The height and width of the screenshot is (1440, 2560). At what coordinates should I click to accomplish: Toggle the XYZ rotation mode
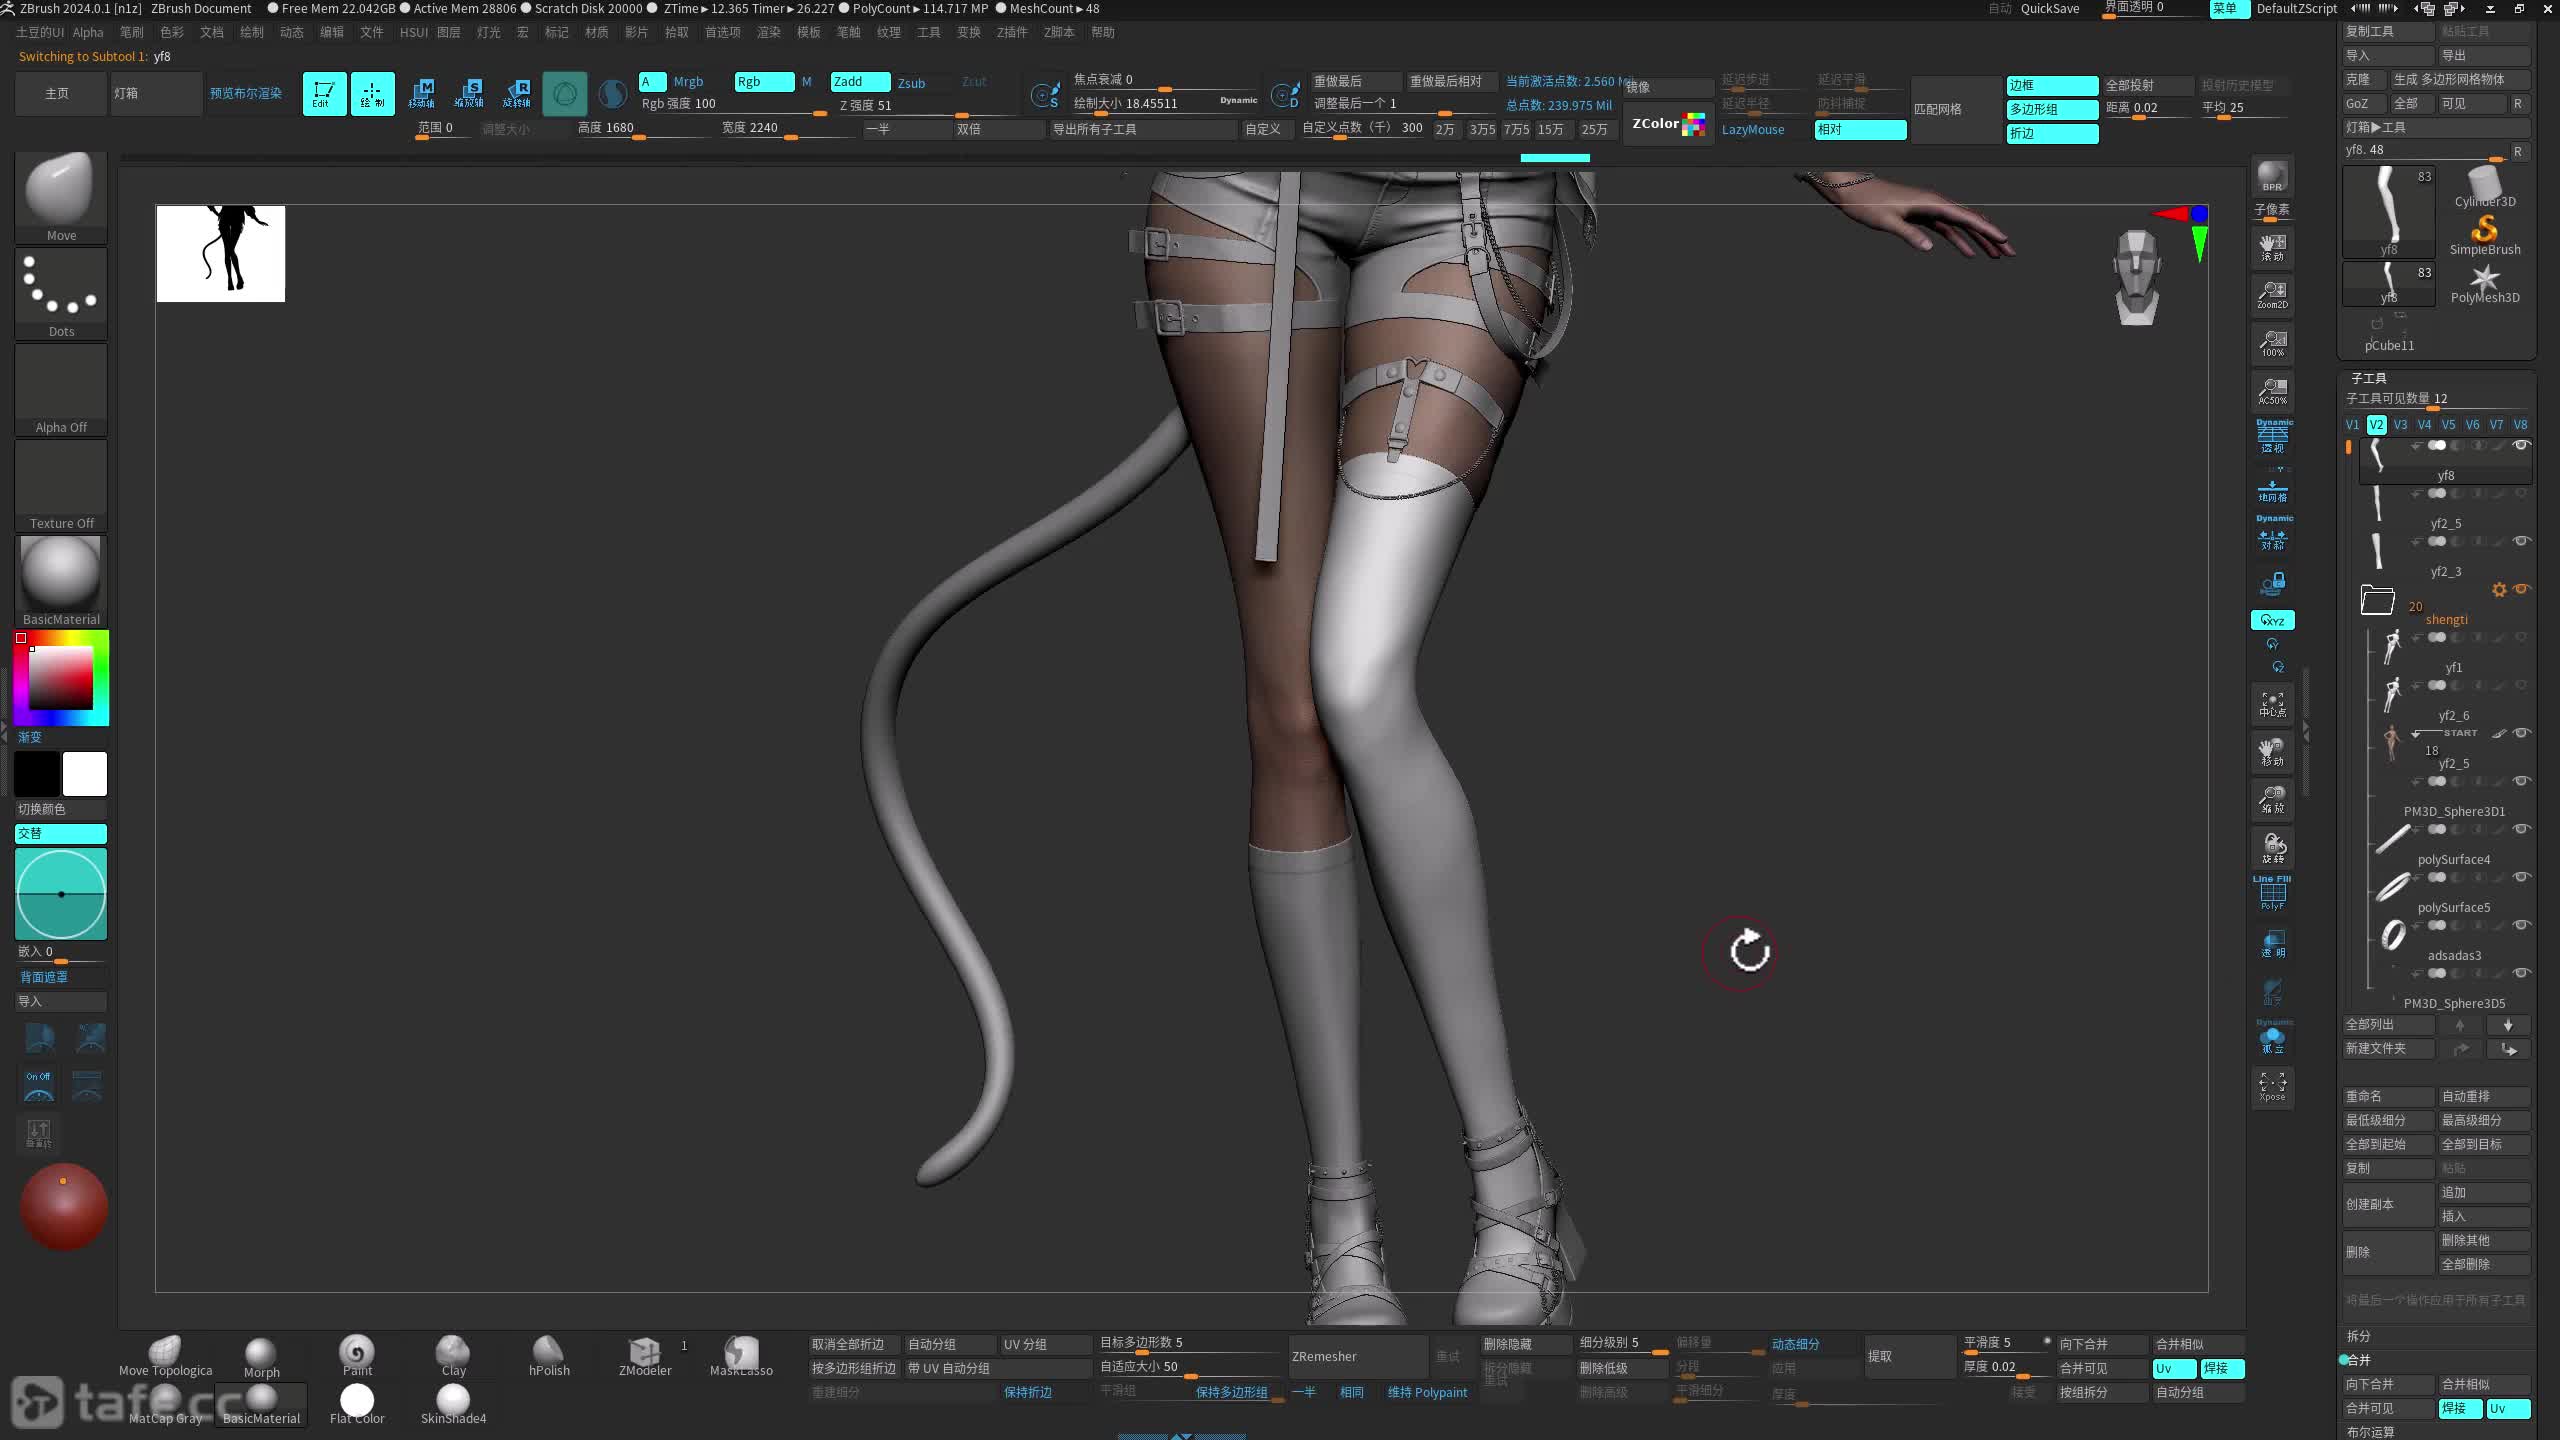[x=2272, y=620]
